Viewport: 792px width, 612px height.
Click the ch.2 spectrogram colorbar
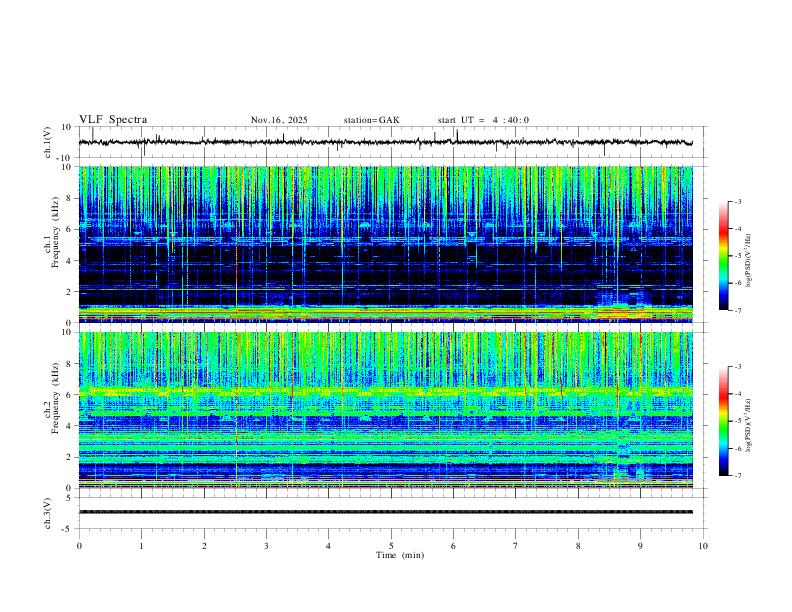click(723, 421)
